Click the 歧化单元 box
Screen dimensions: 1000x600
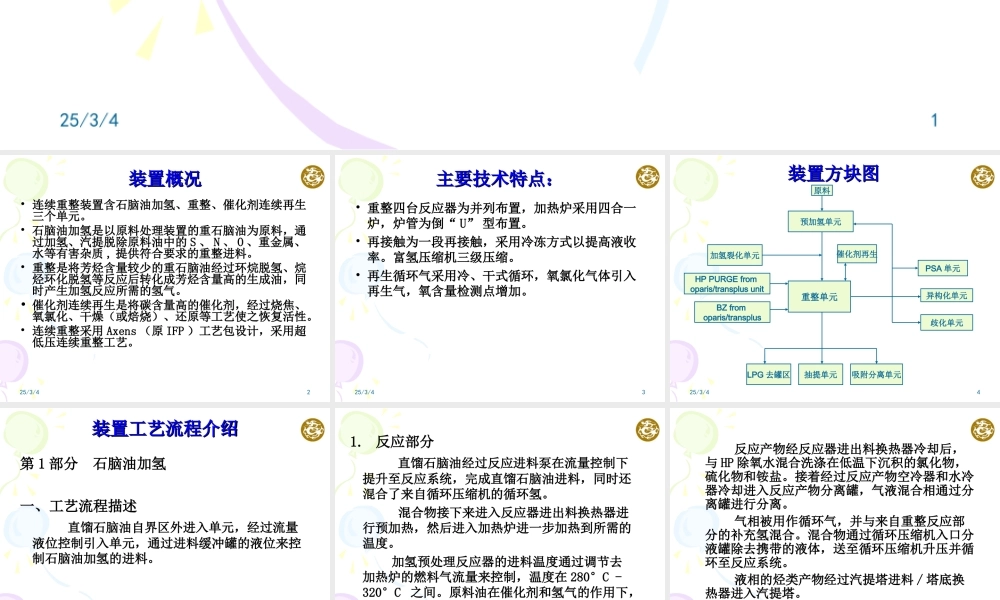click(946, 323)
